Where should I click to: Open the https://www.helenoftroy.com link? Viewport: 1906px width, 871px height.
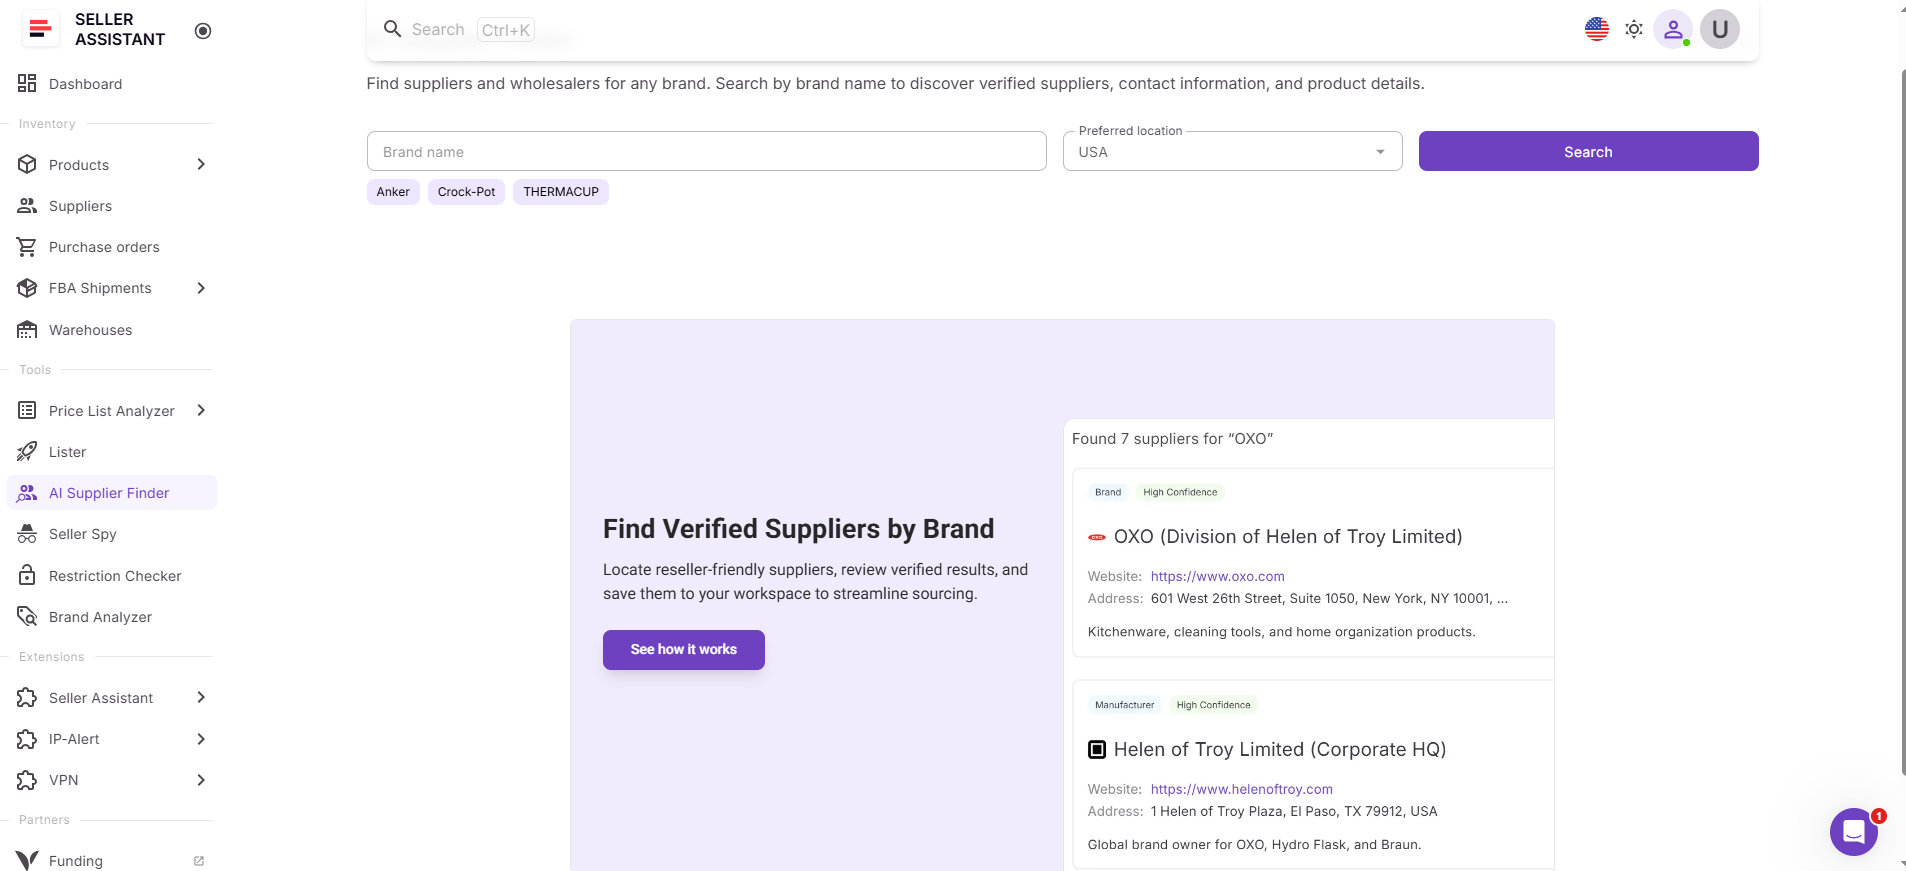tap(1241, 789)
